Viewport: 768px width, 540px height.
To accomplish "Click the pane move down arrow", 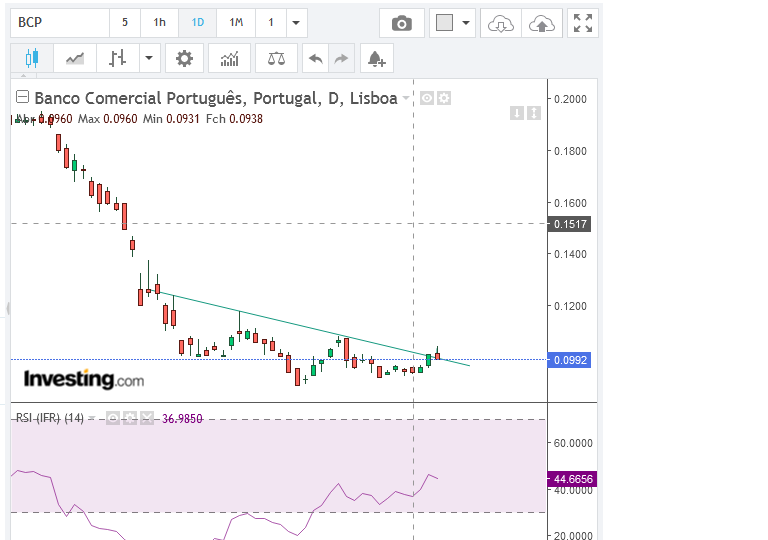I will [517, 113].
